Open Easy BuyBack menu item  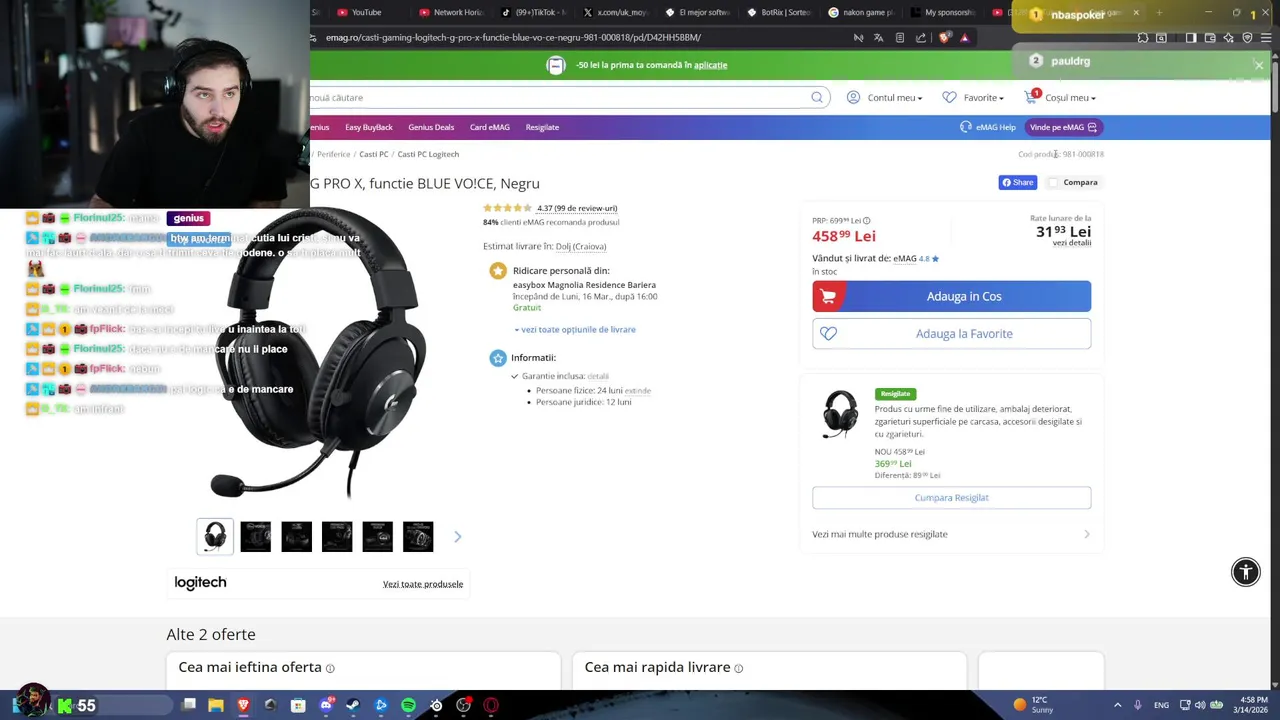pos(369,127)
